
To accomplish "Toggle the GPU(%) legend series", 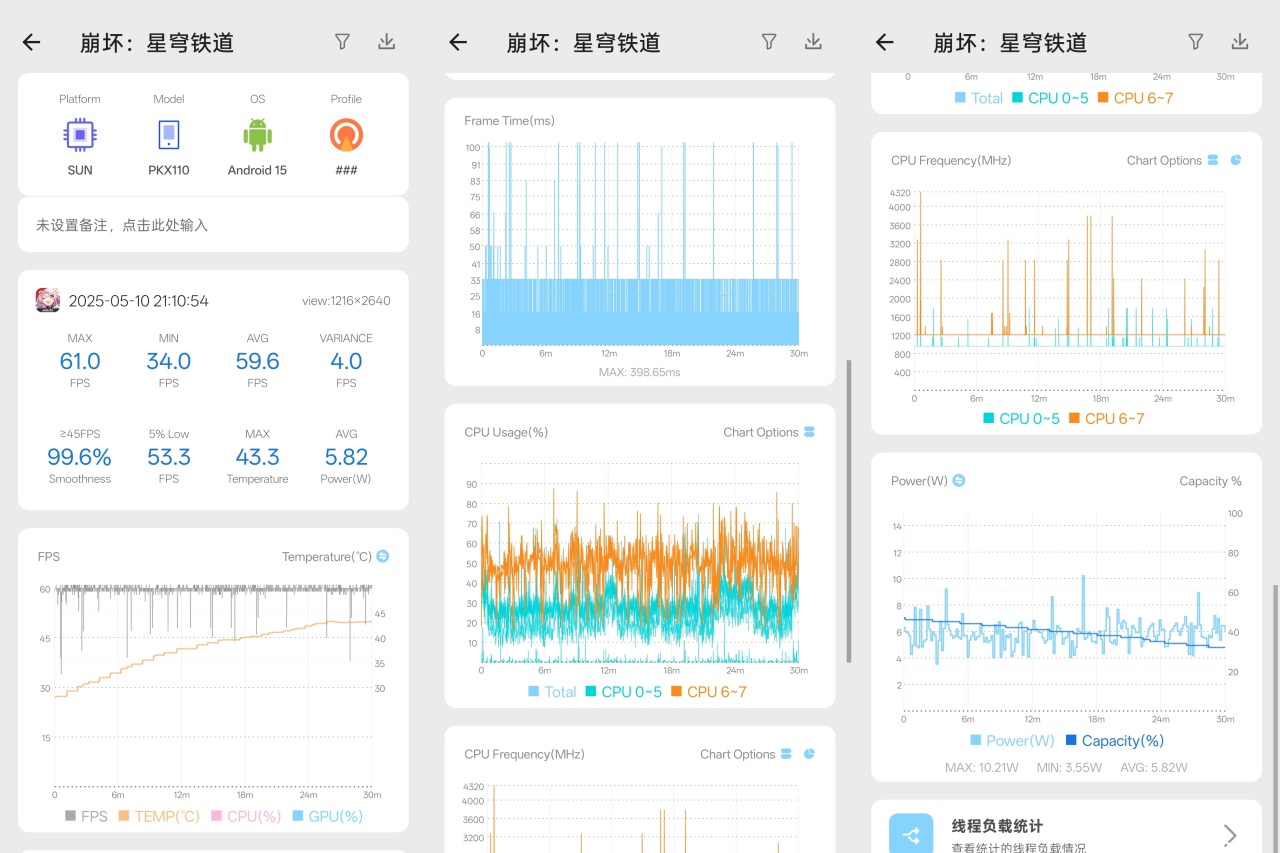I will 328,816.
